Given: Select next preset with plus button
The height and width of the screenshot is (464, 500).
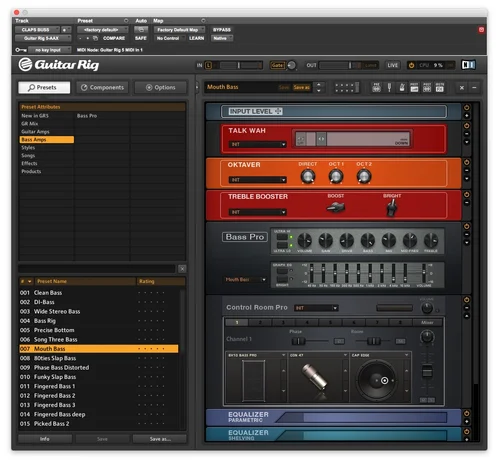Looking at the screenshot, I should click(x=88, y=38).
